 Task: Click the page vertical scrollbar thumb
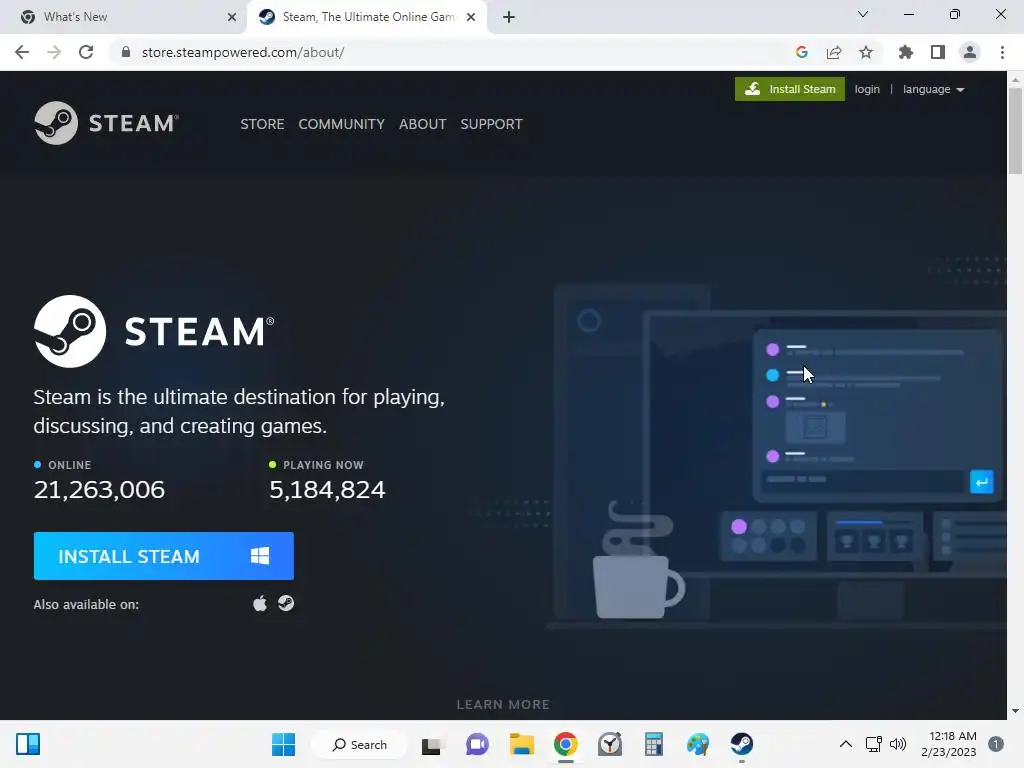[x=1015, y=131]
